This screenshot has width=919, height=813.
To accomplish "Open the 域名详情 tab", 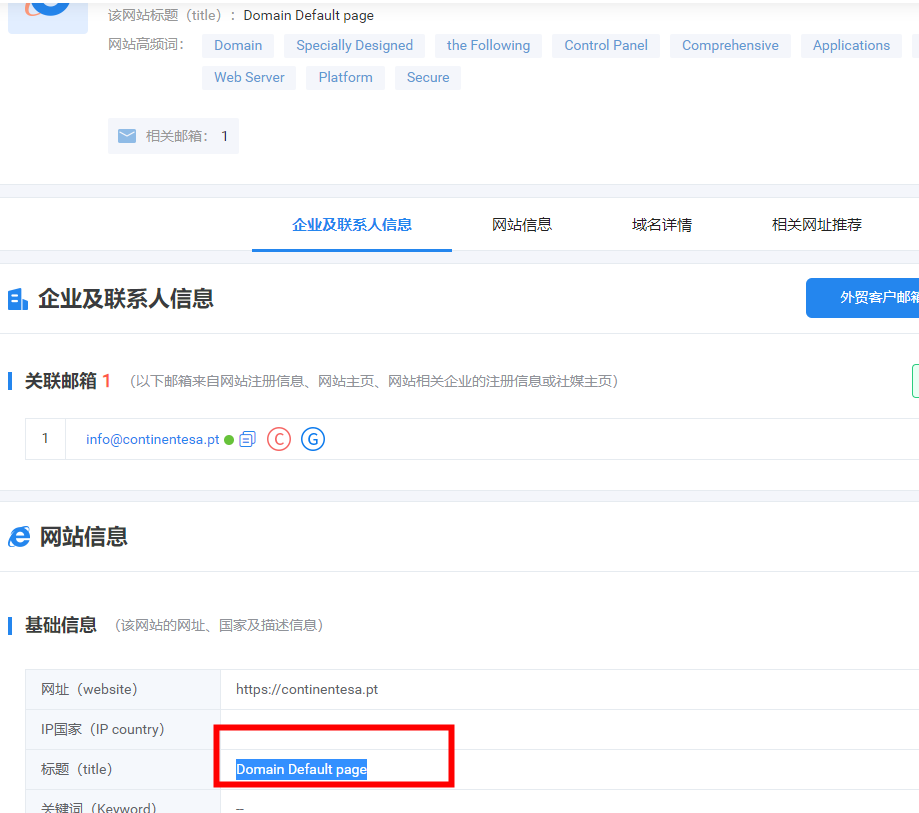I will 663,225.
